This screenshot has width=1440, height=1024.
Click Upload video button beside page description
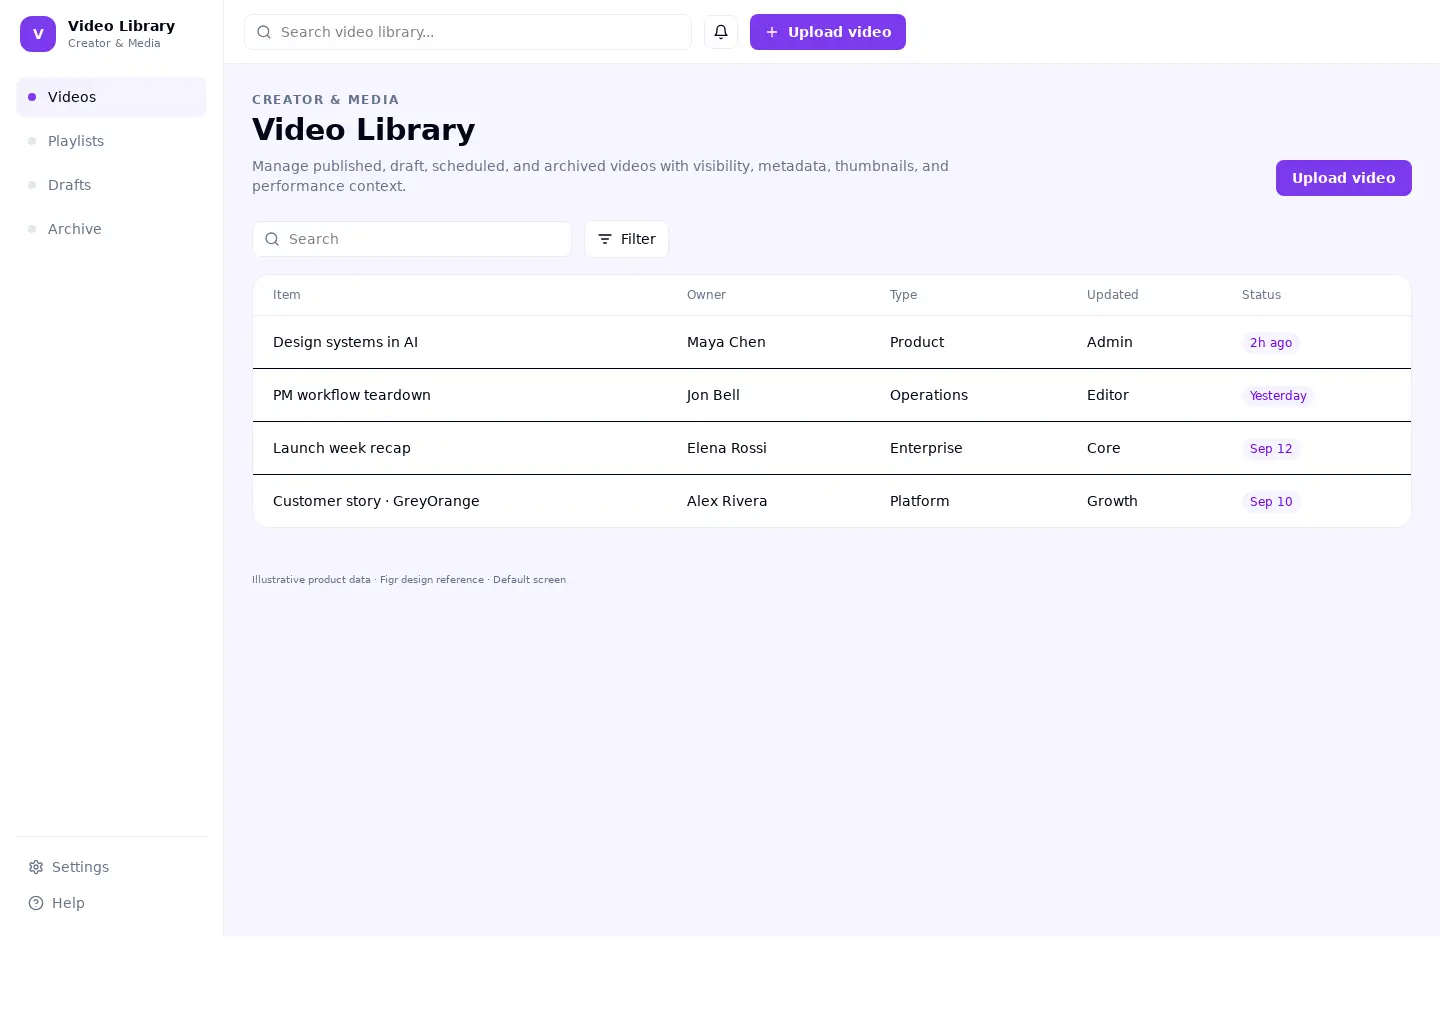point(1343,178)
